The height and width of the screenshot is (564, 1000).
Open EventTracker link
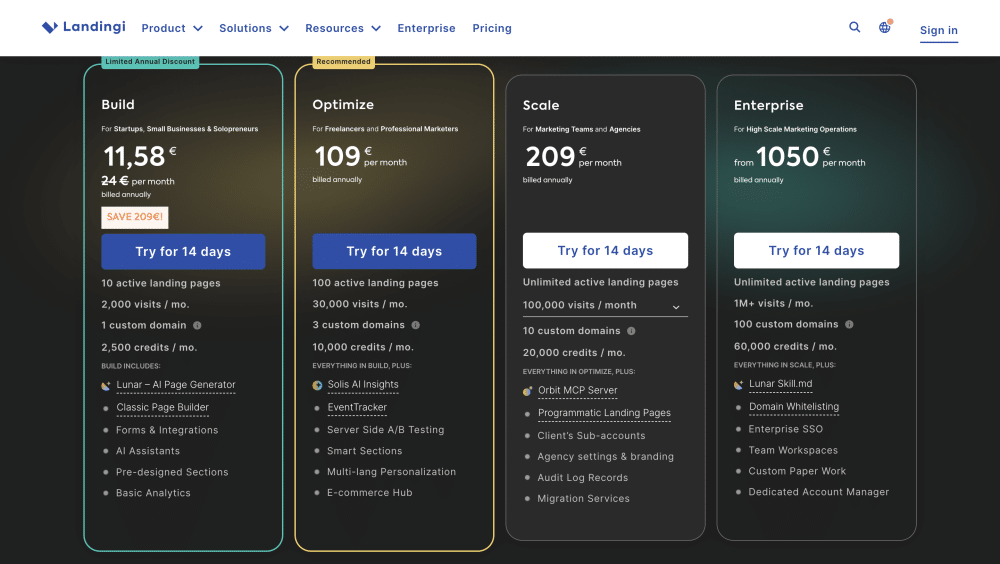[357, 407]
